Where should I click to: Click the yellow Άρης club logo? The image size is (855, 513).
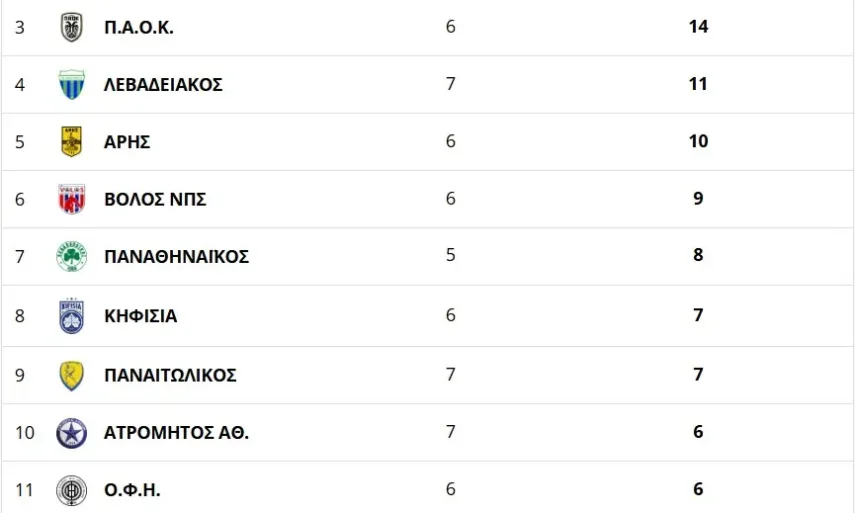point(72,142)
